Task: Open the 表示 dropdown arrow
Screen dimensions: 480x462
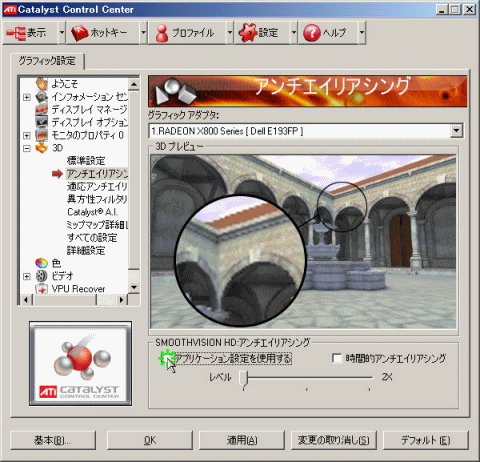Action: [62, 33]
